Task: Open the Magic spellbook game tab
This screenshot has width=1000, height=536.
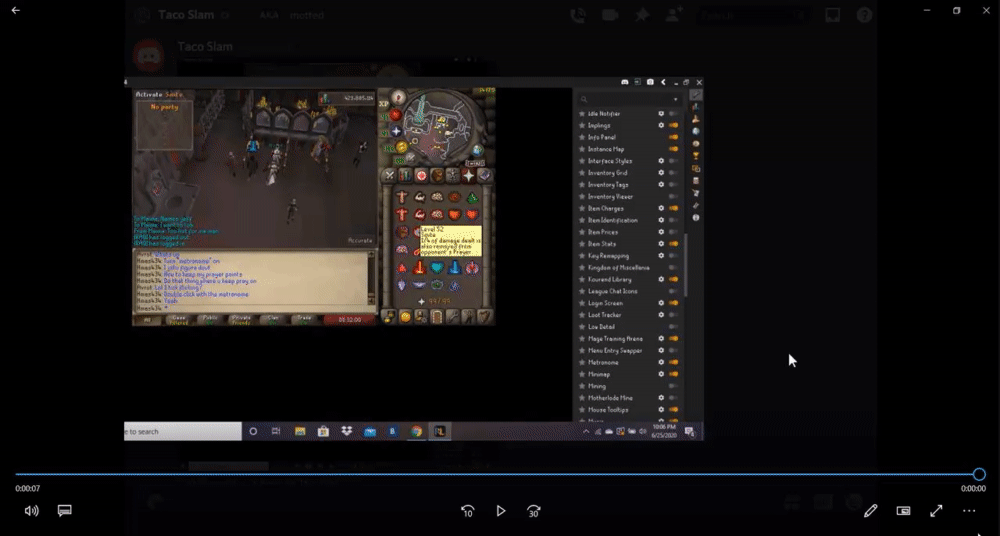Action: click(x=485, y=175)
